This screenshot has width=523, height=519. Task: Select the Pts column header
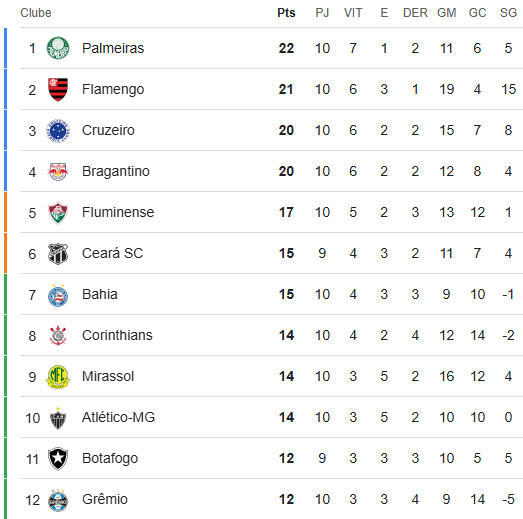pyautogui.click(x=286, y=13)
